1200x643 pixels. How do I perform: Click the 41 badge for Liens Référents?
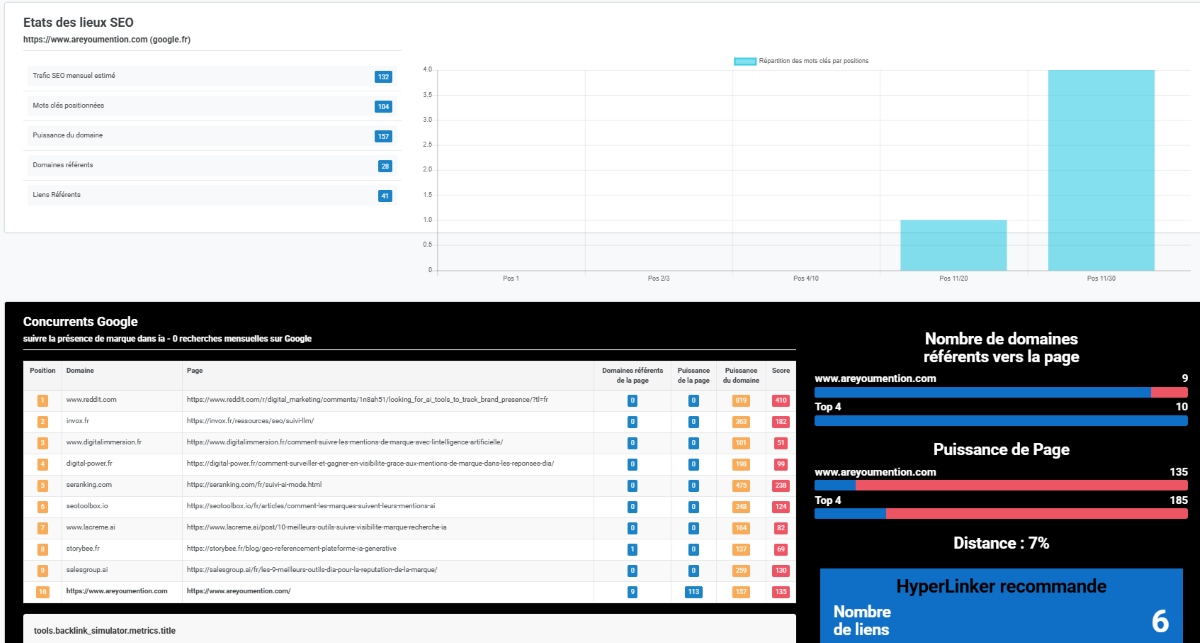click(385, 195)
